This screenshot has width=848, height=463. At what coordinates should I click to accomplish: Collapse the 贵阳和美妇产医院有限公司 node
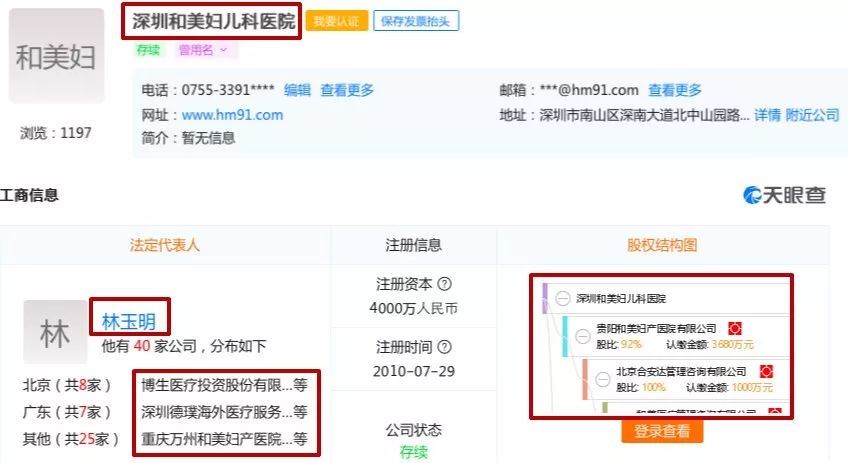point(583,336)
